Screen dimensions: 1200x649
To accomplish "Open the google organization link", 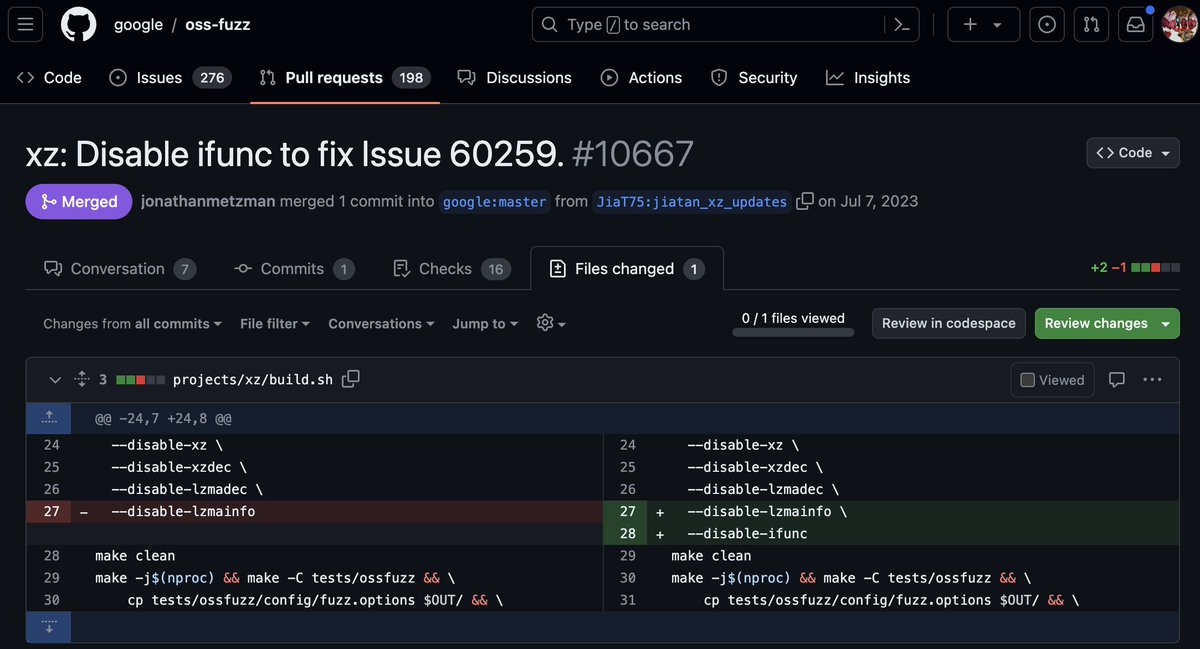I will (x=138, y=25).
